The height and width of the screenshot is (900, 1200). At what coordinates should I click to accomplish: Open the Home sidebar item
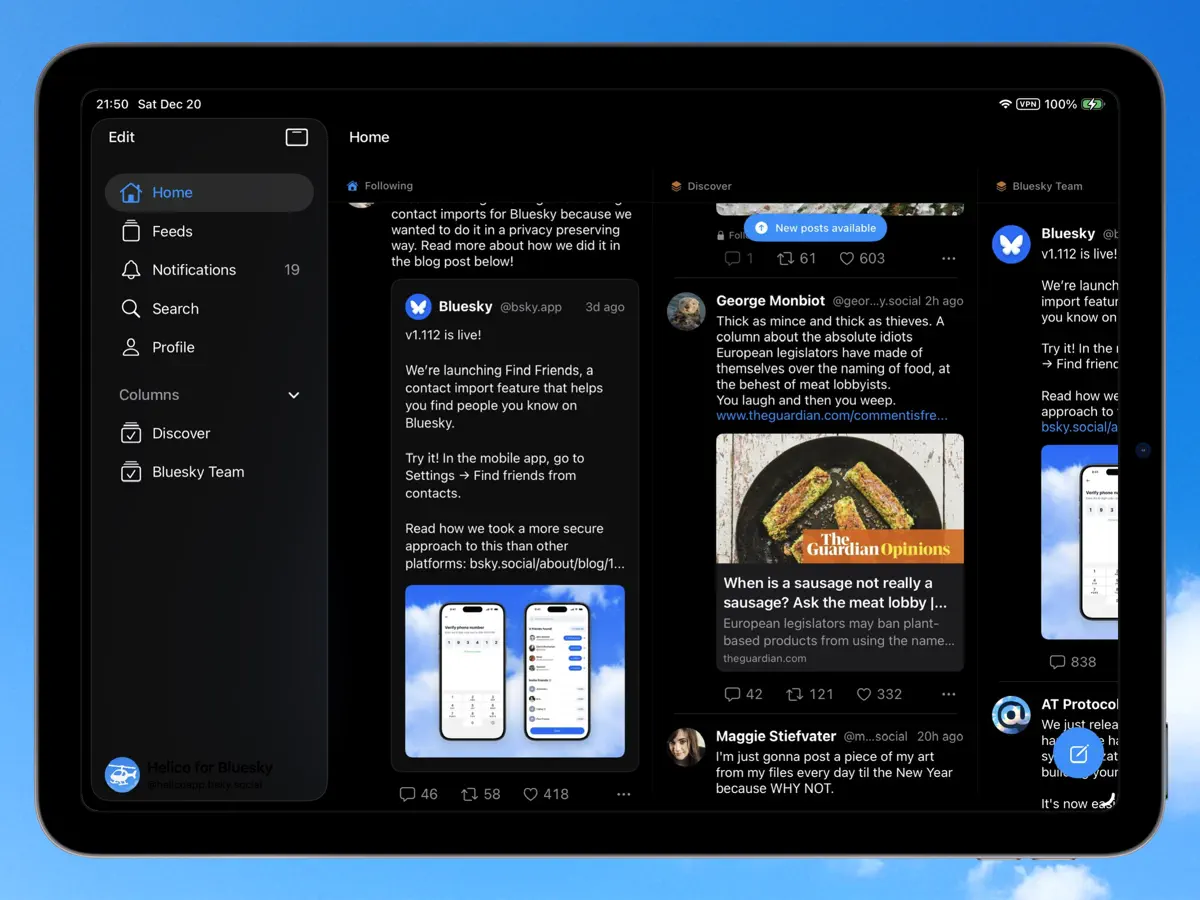tap(209, 193)
